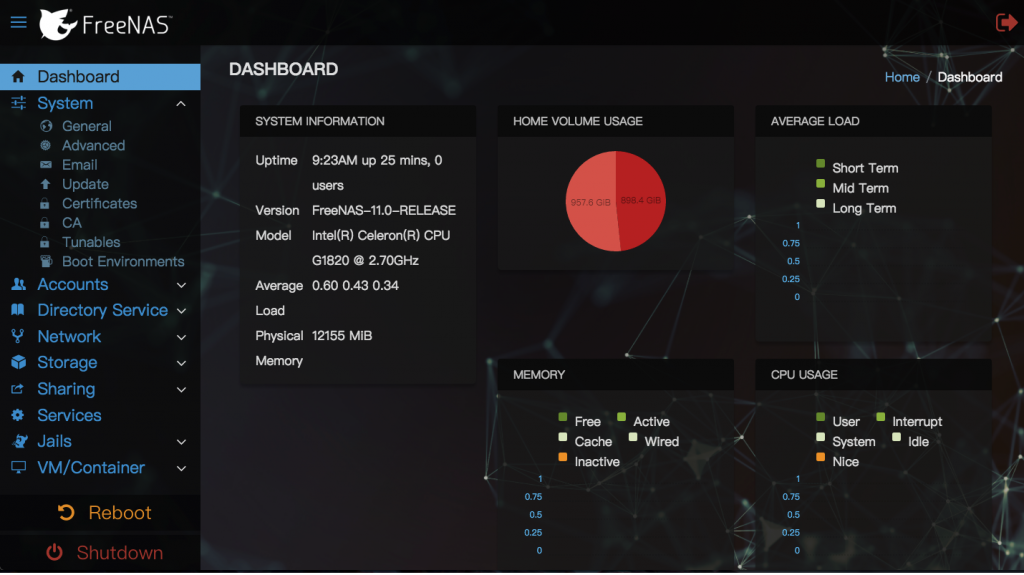Open Certificates under System
Screen dimensions: 1024x575
[x=99, y=204]
